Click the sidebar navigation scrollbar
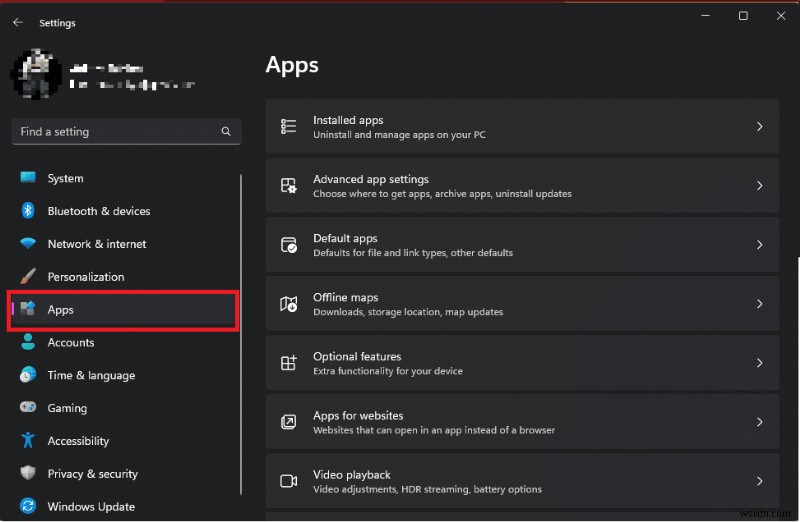The image size is (800, 522). pos(241,334)
